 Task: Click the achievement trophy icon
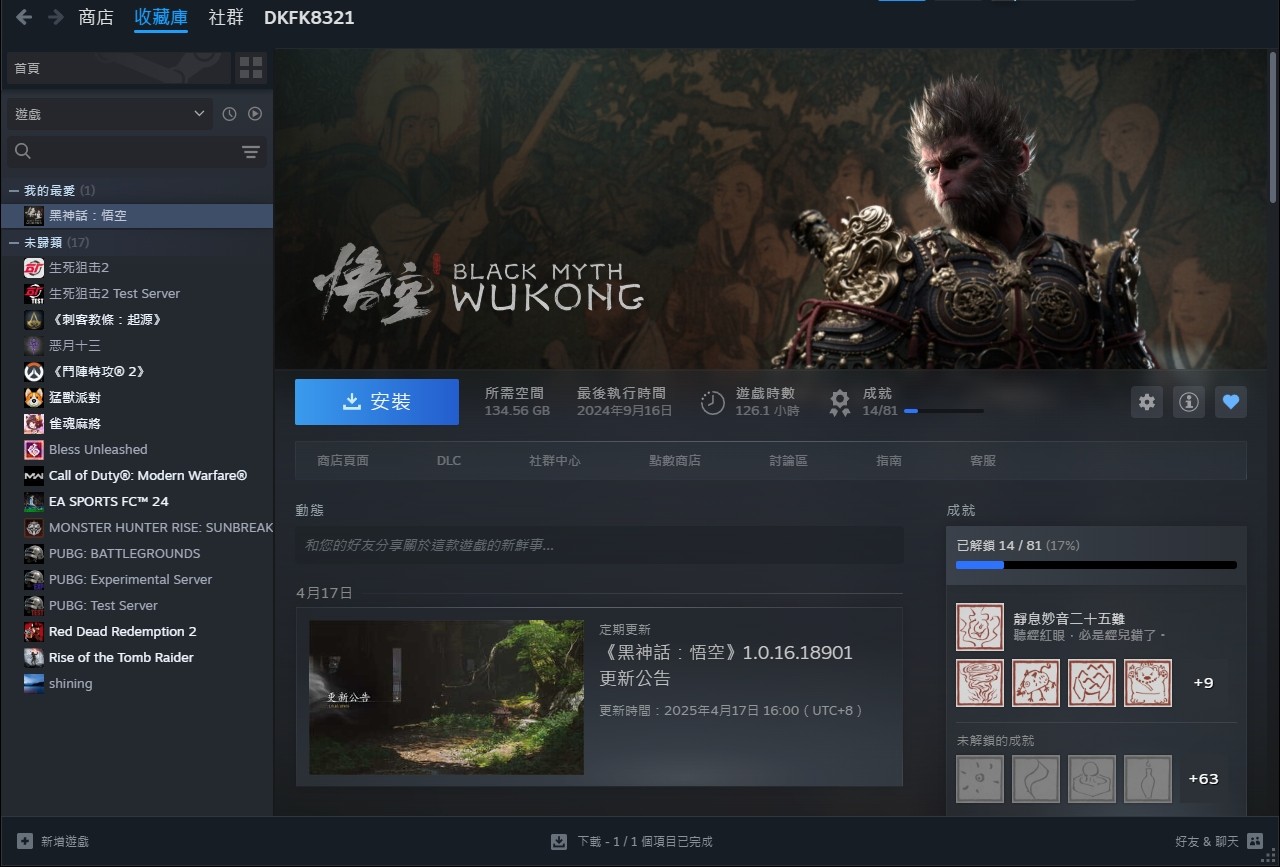pos(840,402)
